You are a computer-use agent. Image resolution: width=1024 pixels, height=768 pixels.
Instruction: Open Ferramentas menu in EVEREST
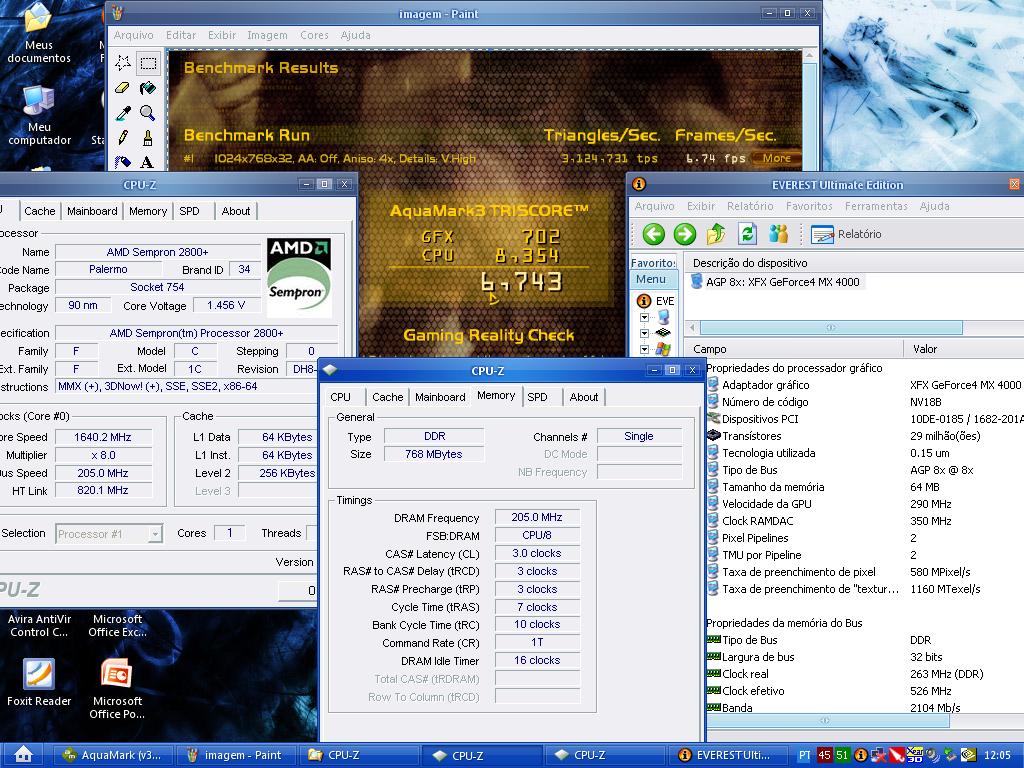coord(876,206)
